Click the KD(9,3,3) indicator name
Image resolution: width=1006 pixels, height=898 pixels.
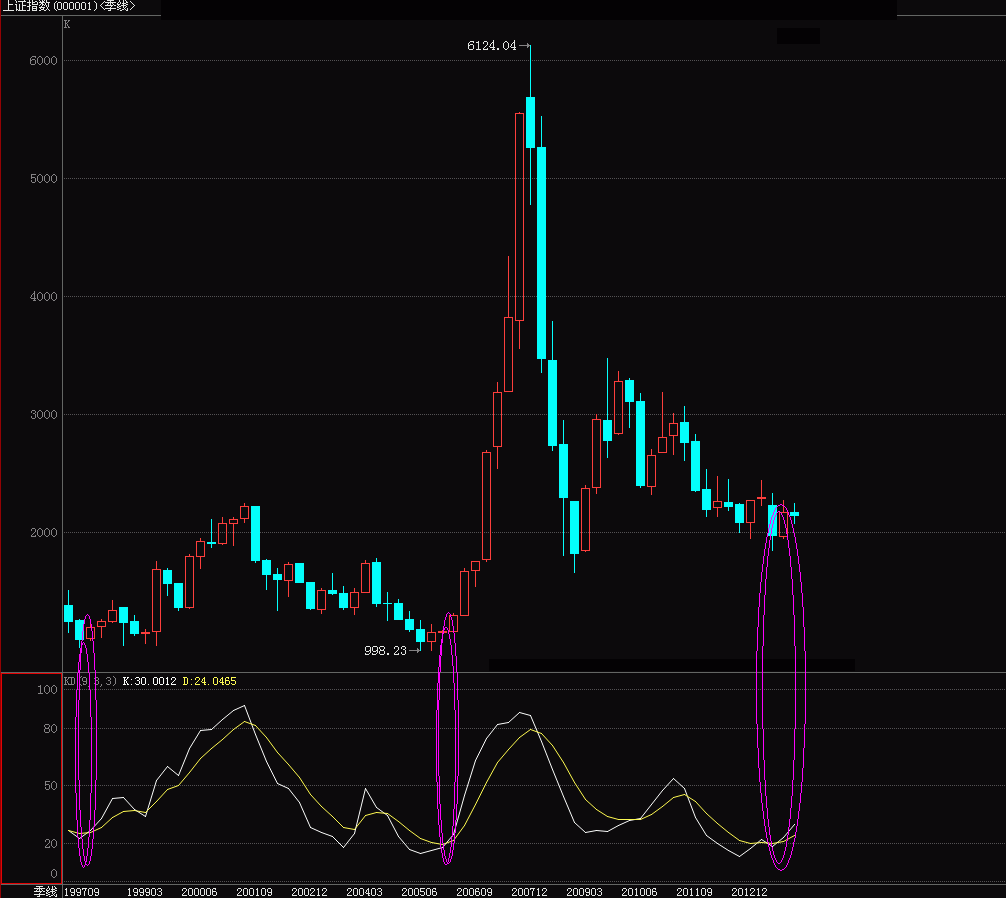(x=90, y=681)
